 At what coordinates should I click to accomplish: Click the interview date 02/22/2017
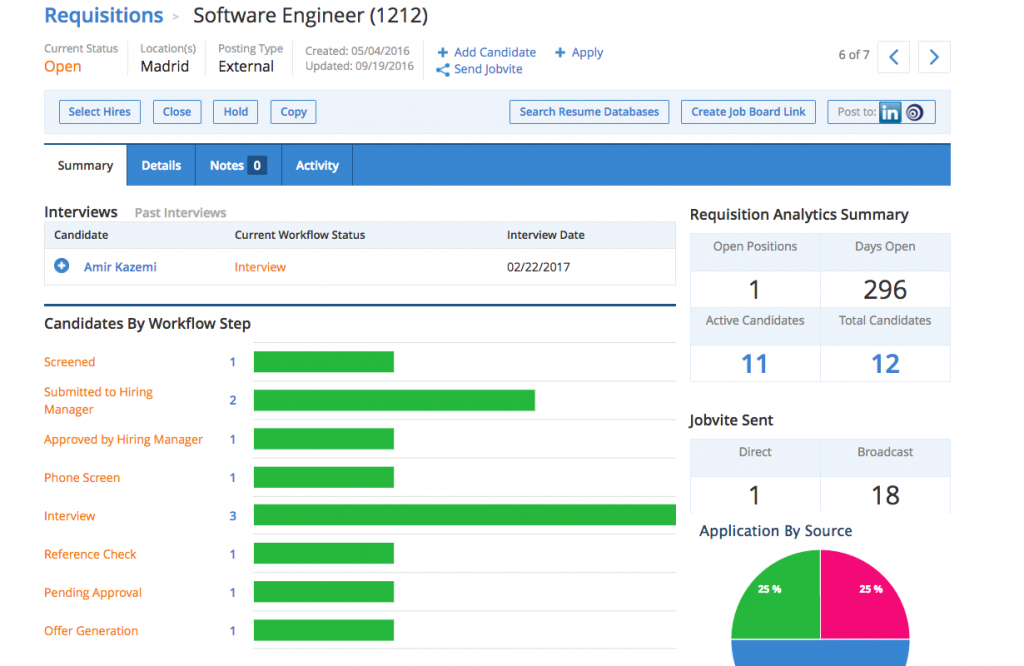pos(538,266)
